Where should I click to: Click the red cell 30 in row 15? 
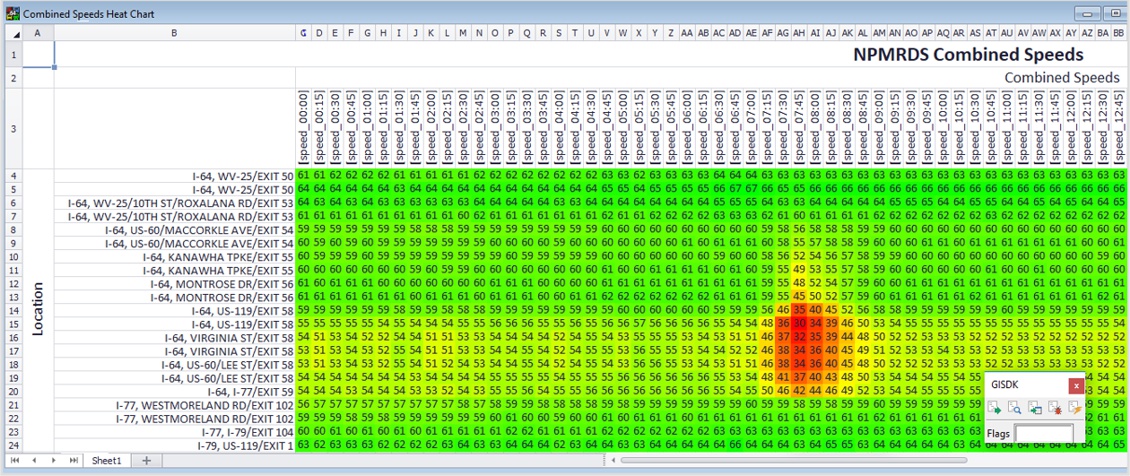pos(798,324)
